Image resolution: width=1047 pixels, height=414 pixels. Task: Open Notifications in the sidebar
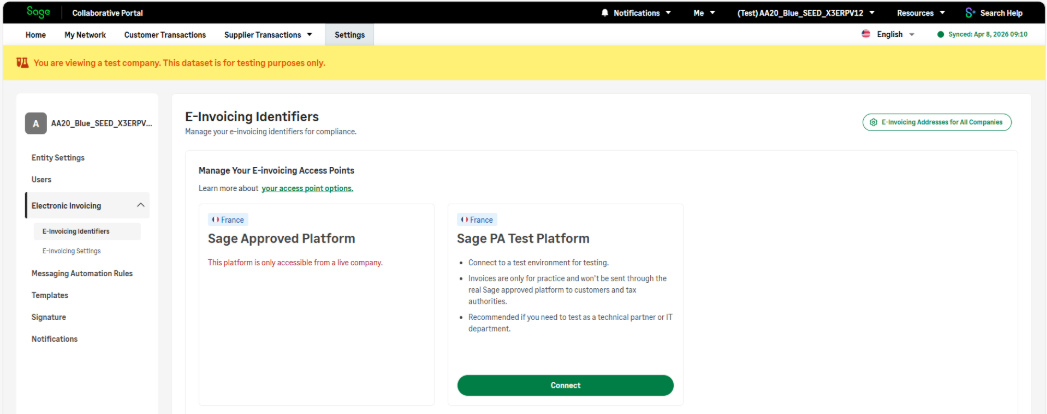coord(55,339)
